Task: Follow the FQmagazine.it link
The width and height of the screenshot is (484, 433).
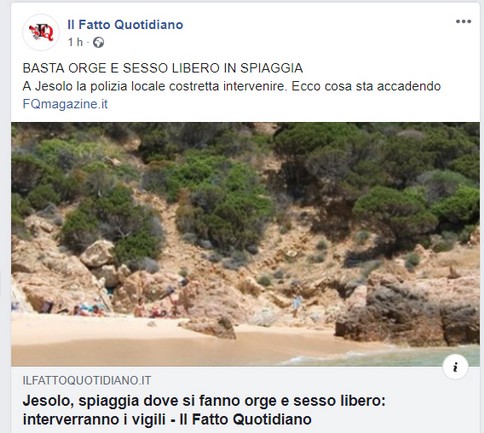Action: click(x=65, y=104)
